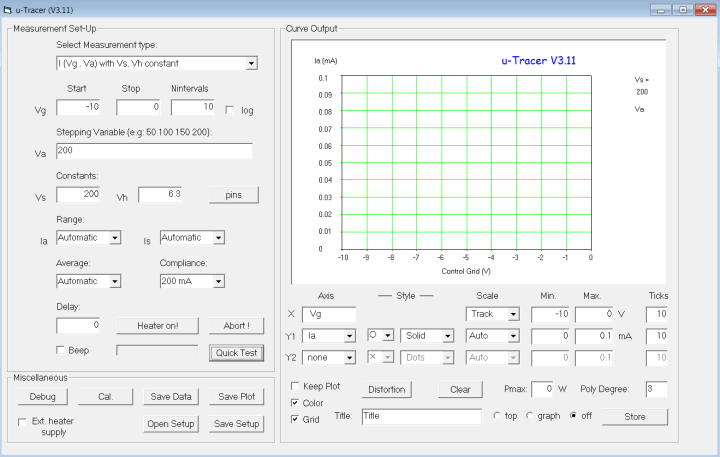Viewport: 720px width, 457px height.
Task: Click the Poly Degree input field
Action: [657, 389]
